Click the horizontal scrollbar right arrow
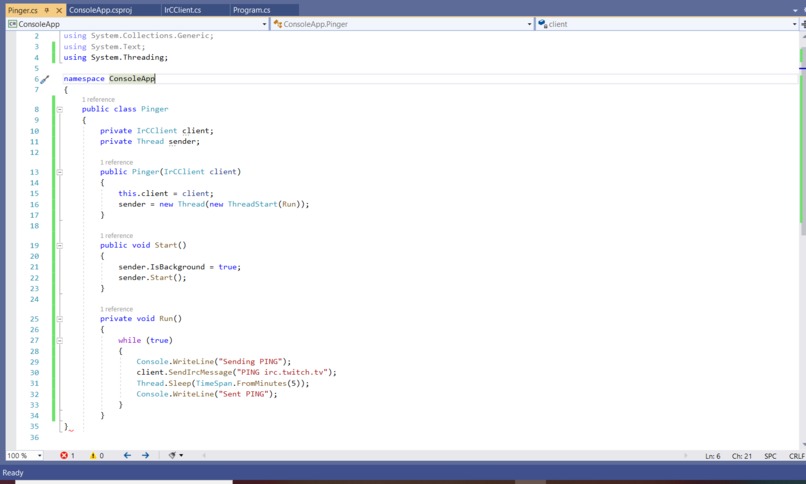Screen dimensions: 806x484 point(685,456)
